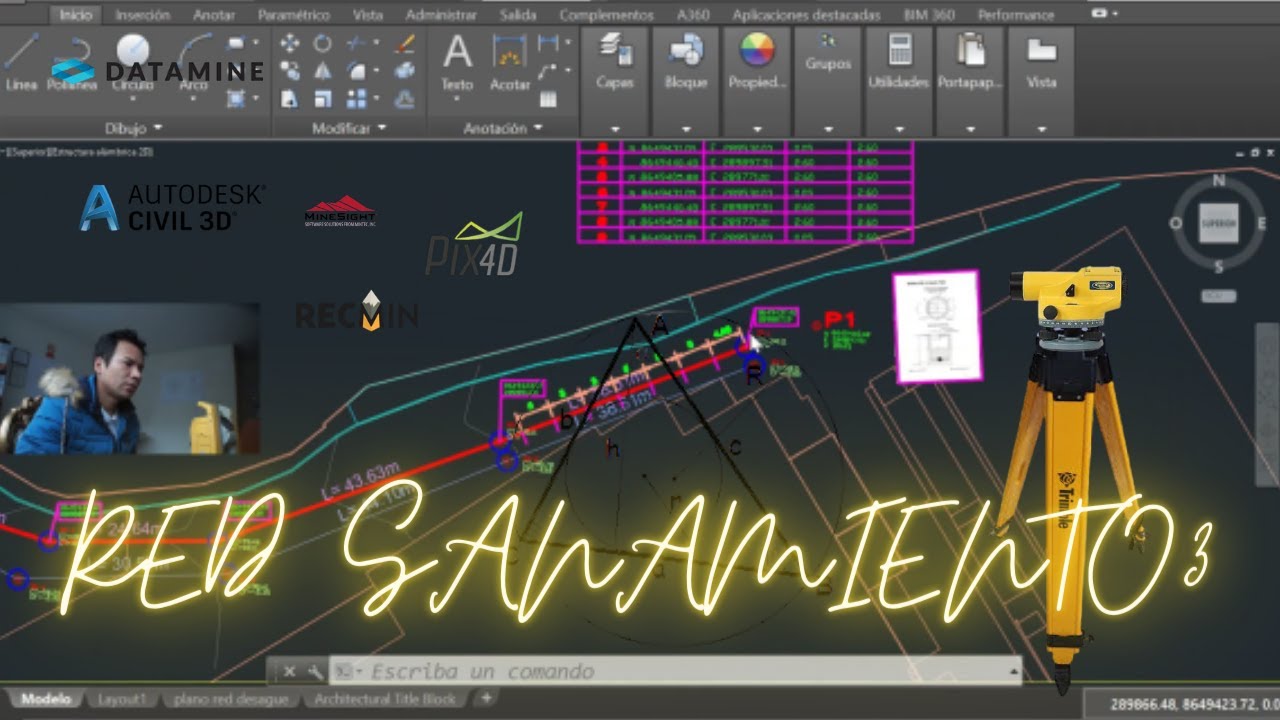
Task: Add a new layout with plus button
Action: point(487,698)
